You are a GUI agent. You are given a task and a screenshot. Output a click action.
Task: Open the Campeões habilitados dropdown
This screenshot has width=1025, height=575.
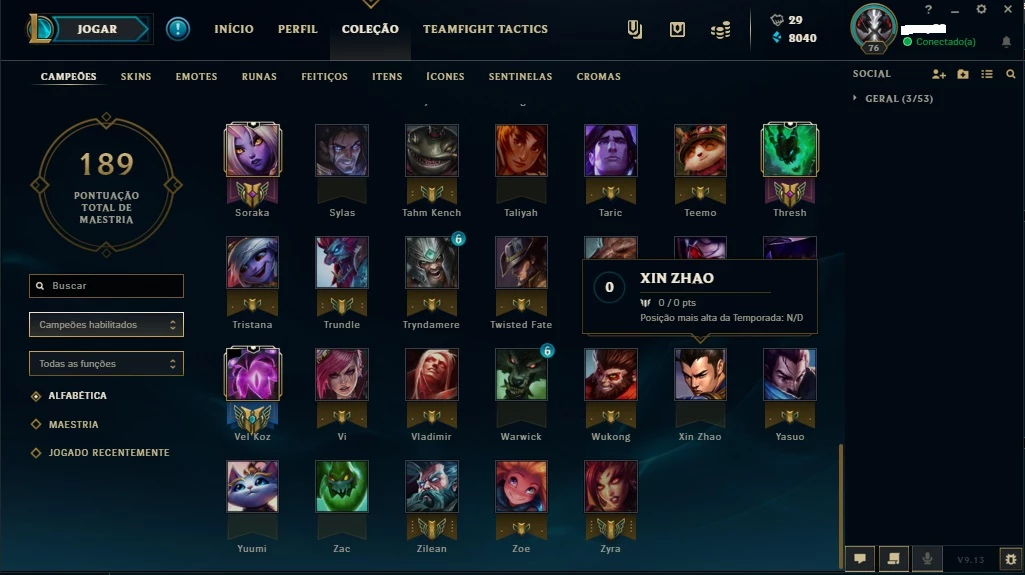pyautogui.click(x=107, y=325)
